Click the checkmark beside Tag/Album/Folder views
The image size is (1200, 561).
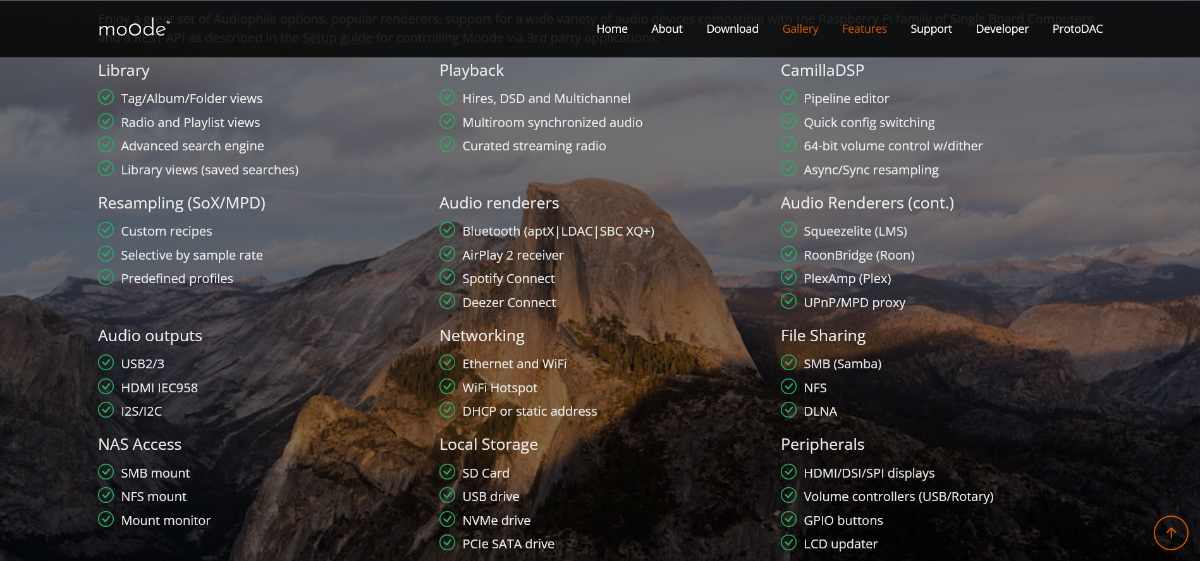(x=106, y=97)
